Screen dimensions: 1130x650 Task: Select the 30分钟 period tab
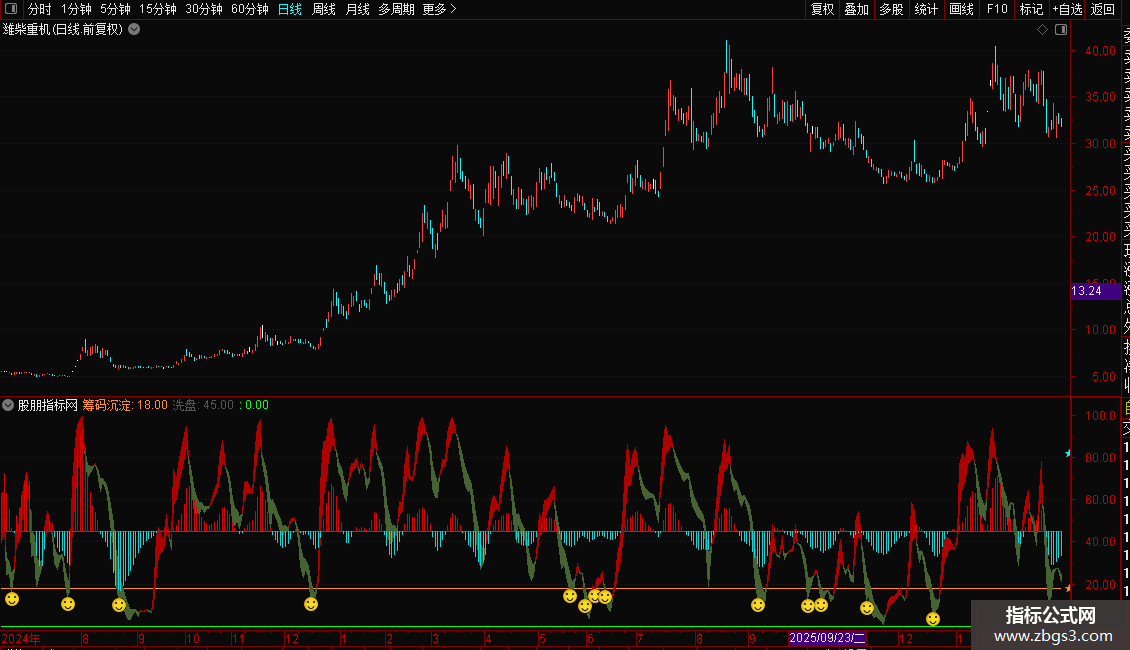pos(204,9)
